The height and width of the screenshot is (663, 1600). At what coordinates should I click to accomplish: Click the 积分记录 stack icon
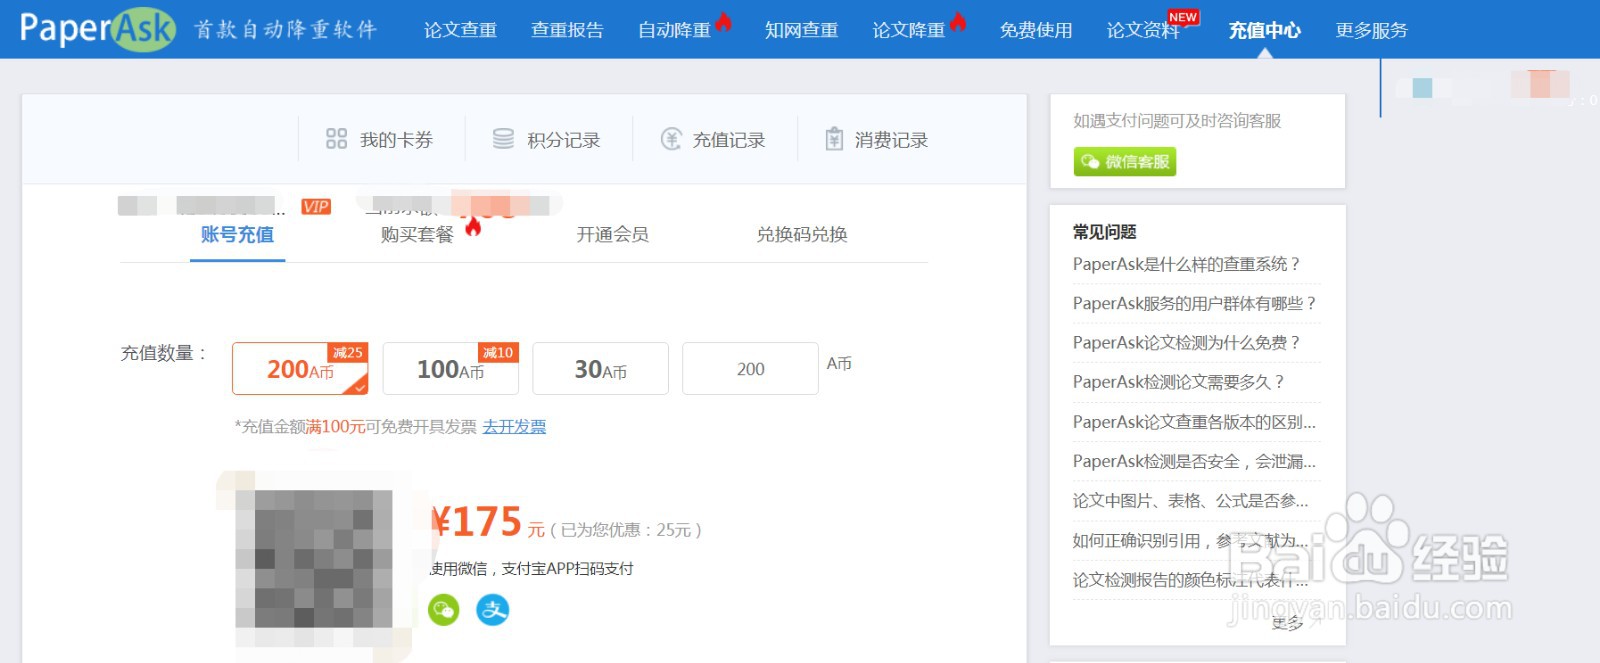(x=503, y=139)
